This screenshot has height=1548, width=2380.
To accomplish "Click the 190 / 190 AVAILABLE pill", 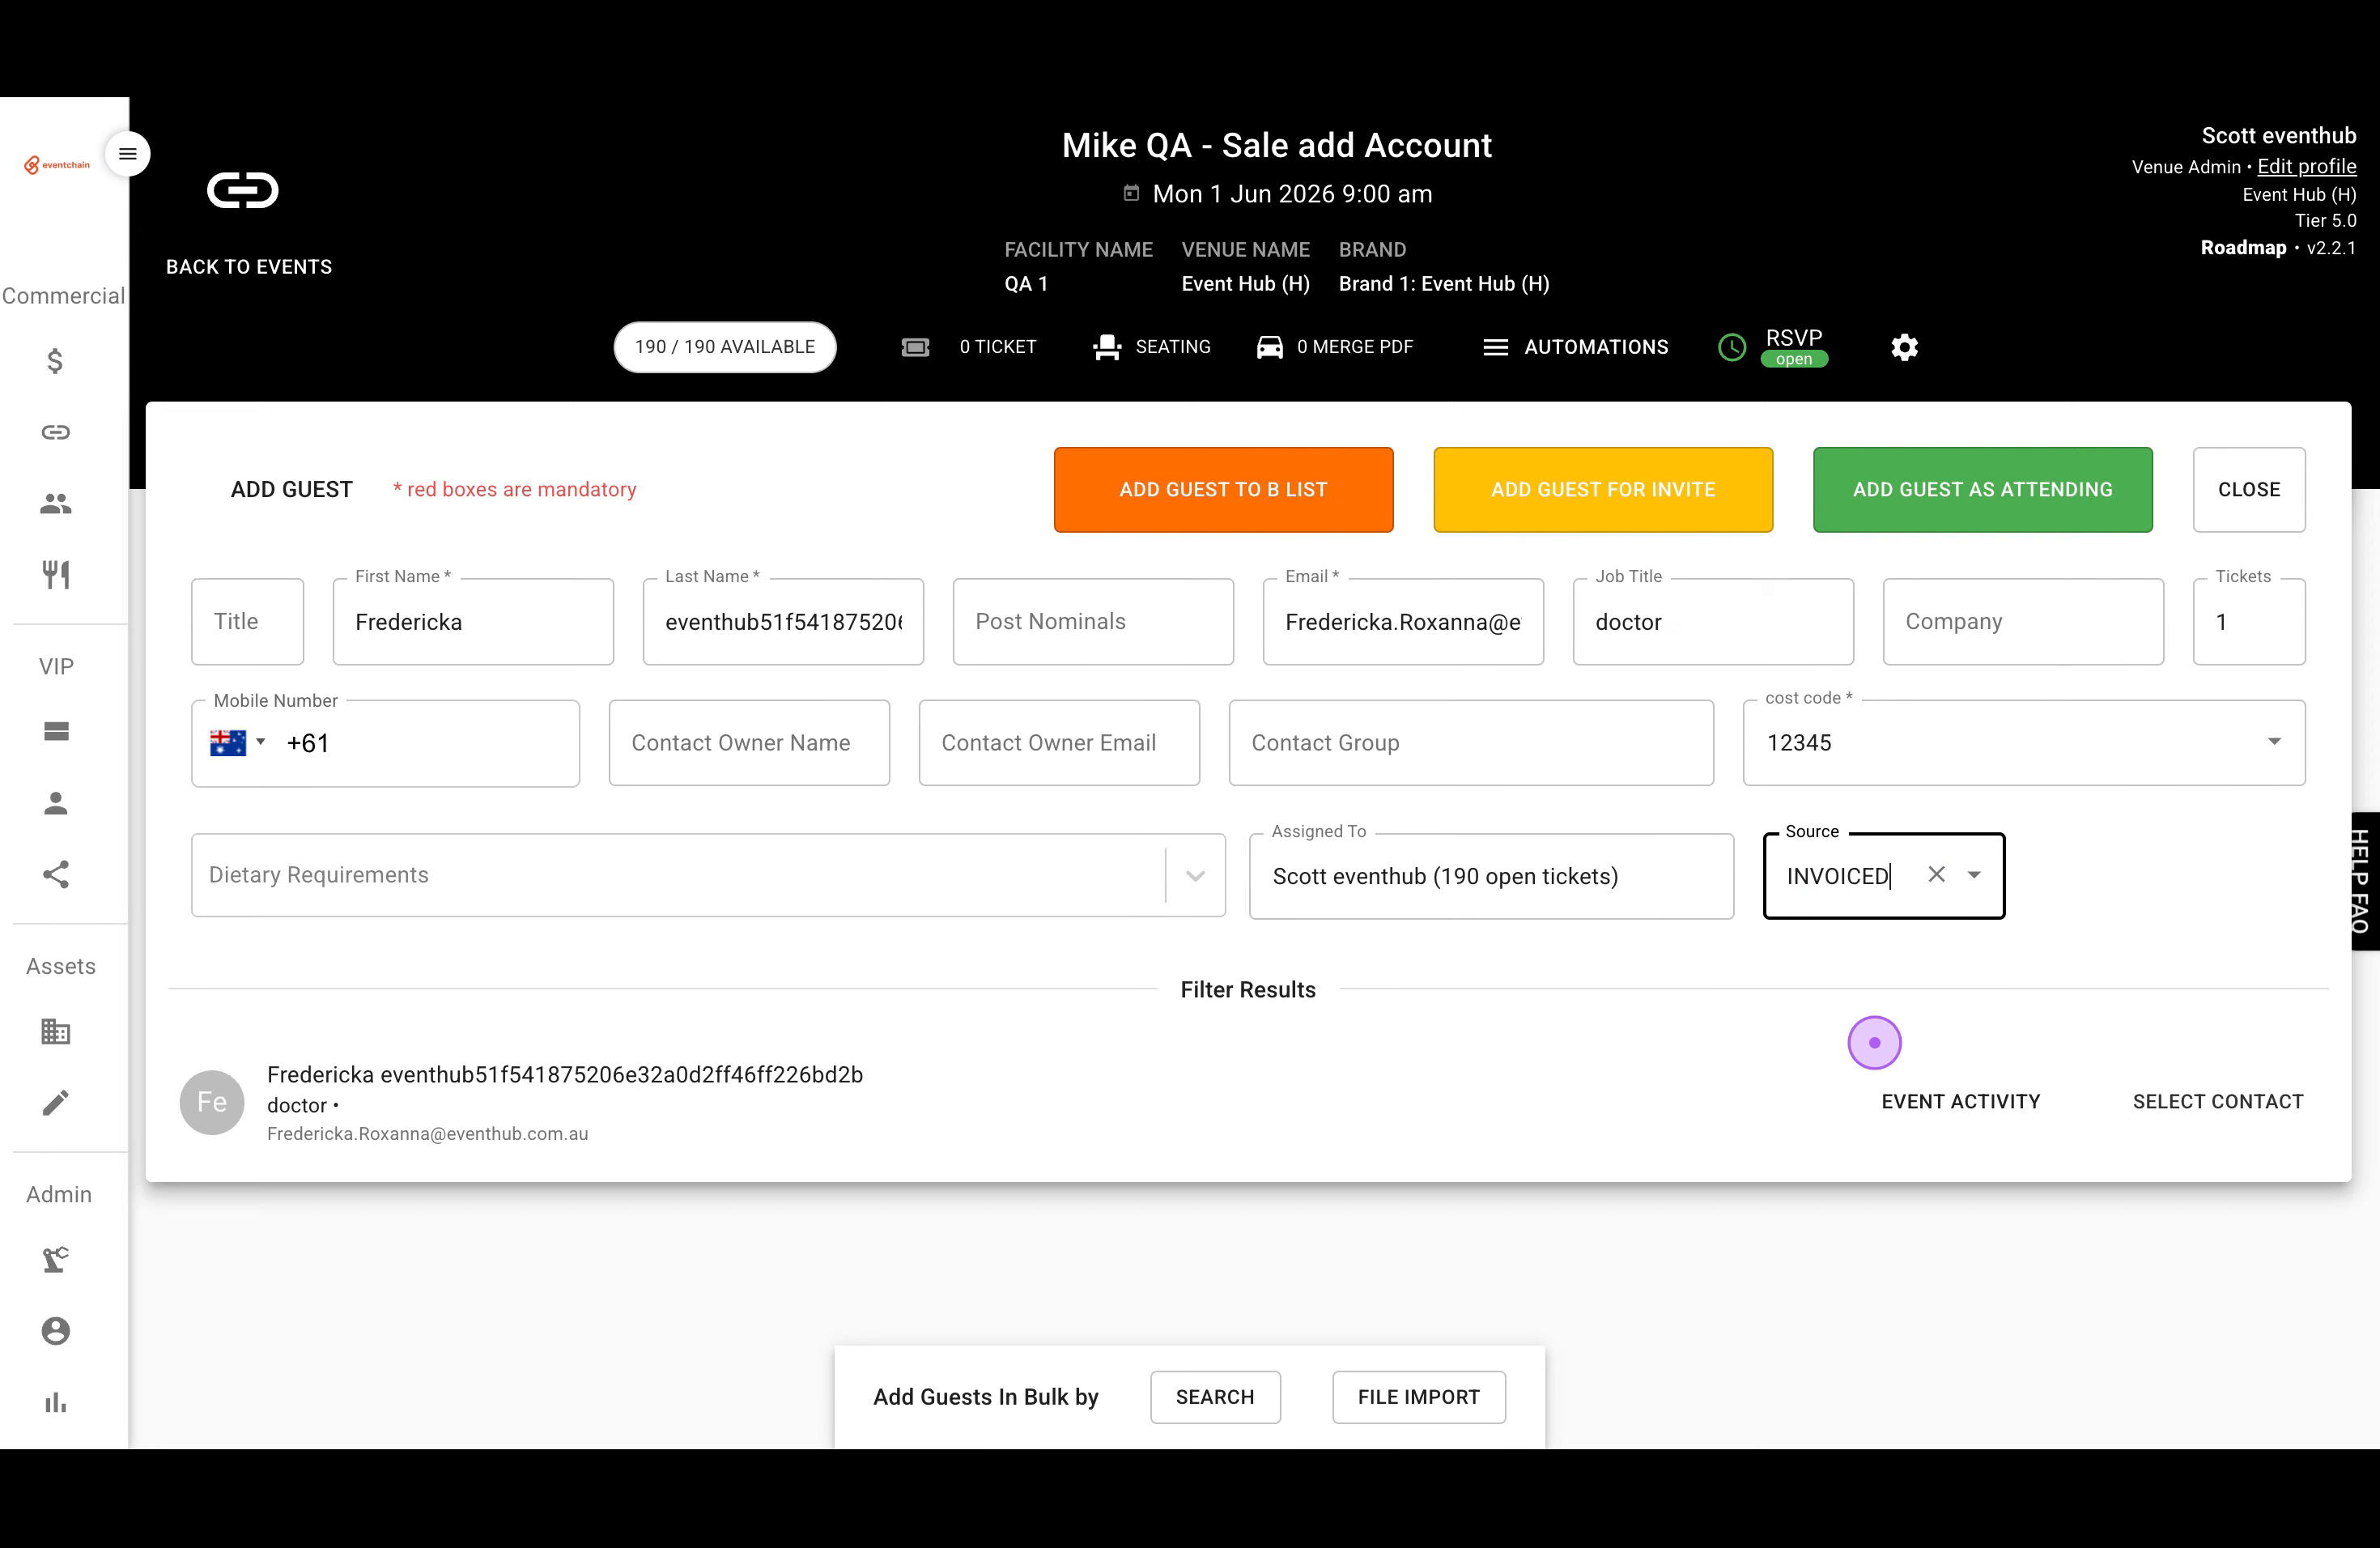I will [725, 347].
